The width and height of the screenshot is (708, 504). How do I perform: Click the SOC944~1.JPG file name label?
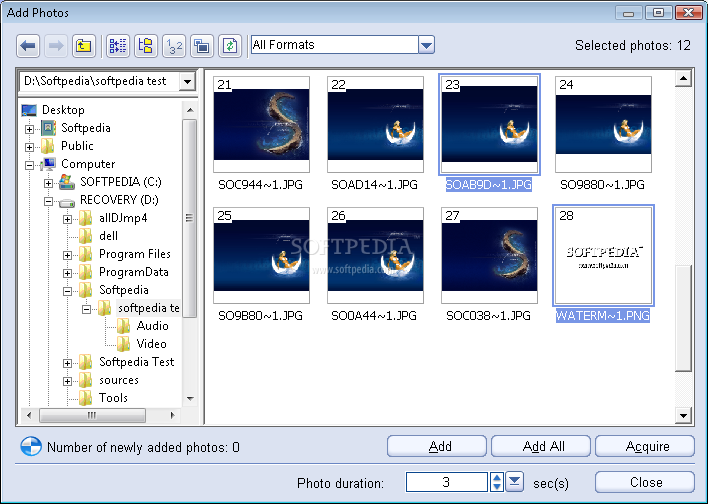(261, 185)
